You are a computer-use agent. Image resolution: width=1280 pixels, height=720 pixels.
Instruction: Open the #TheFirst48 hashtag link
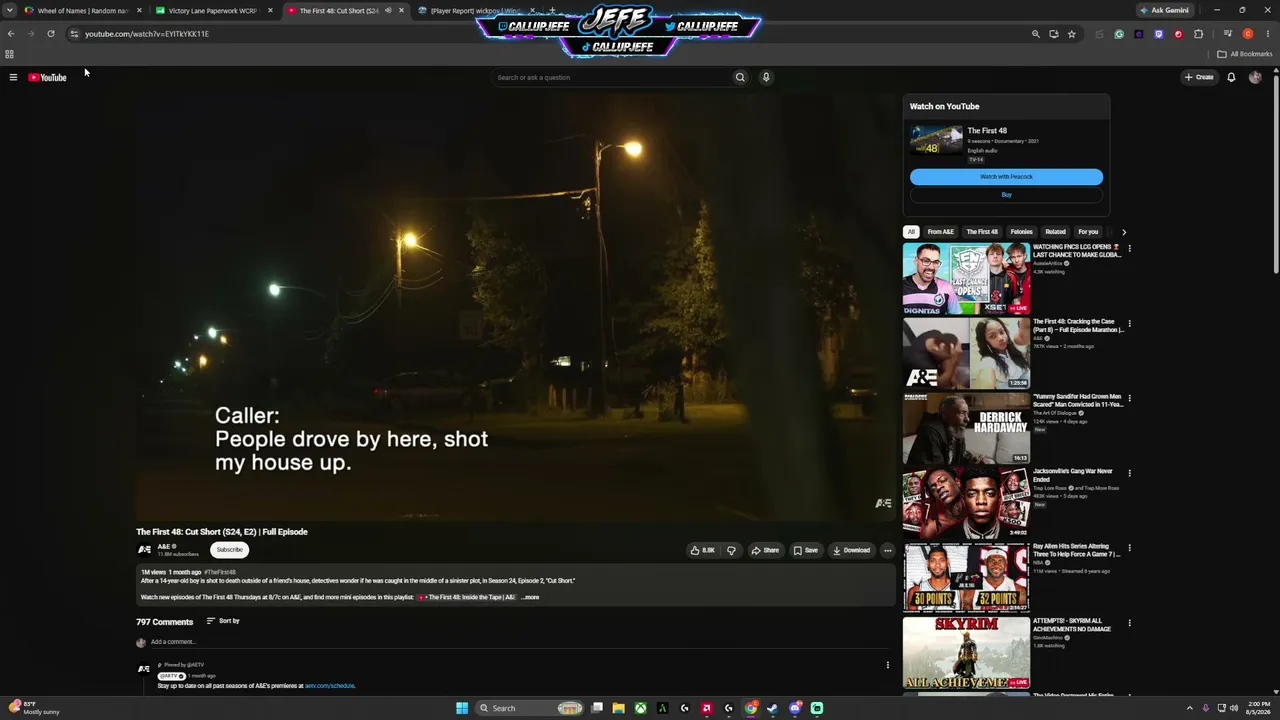pos(220,572)
